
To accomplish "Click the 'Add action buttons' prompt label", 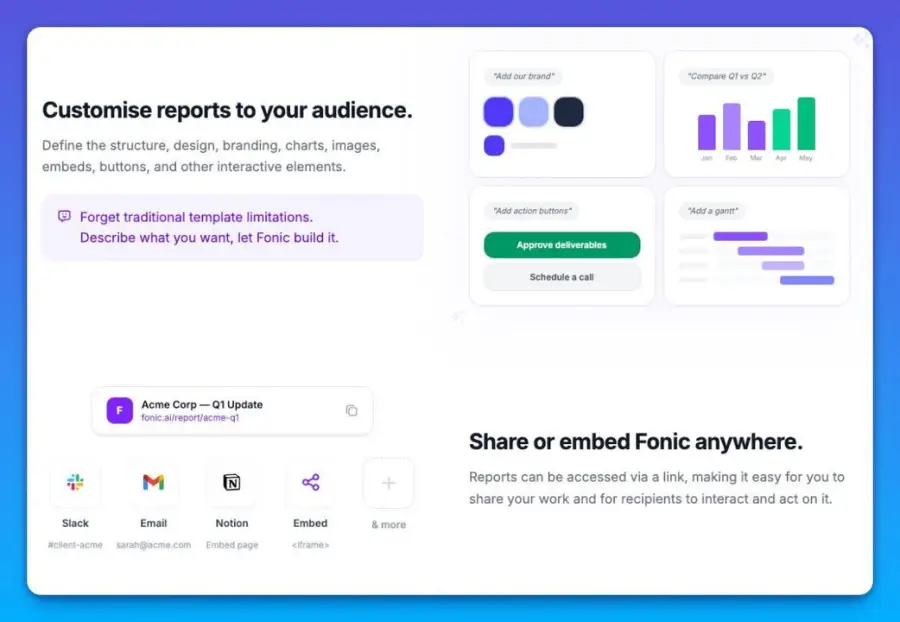I will (532, 211).
